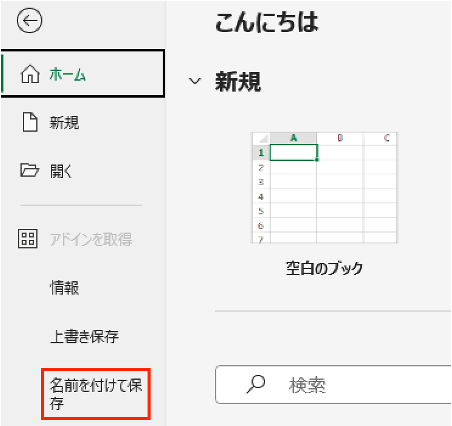Click the add-ins grid icon
This screenshot has height=426, width=452.
coord(28,239)
